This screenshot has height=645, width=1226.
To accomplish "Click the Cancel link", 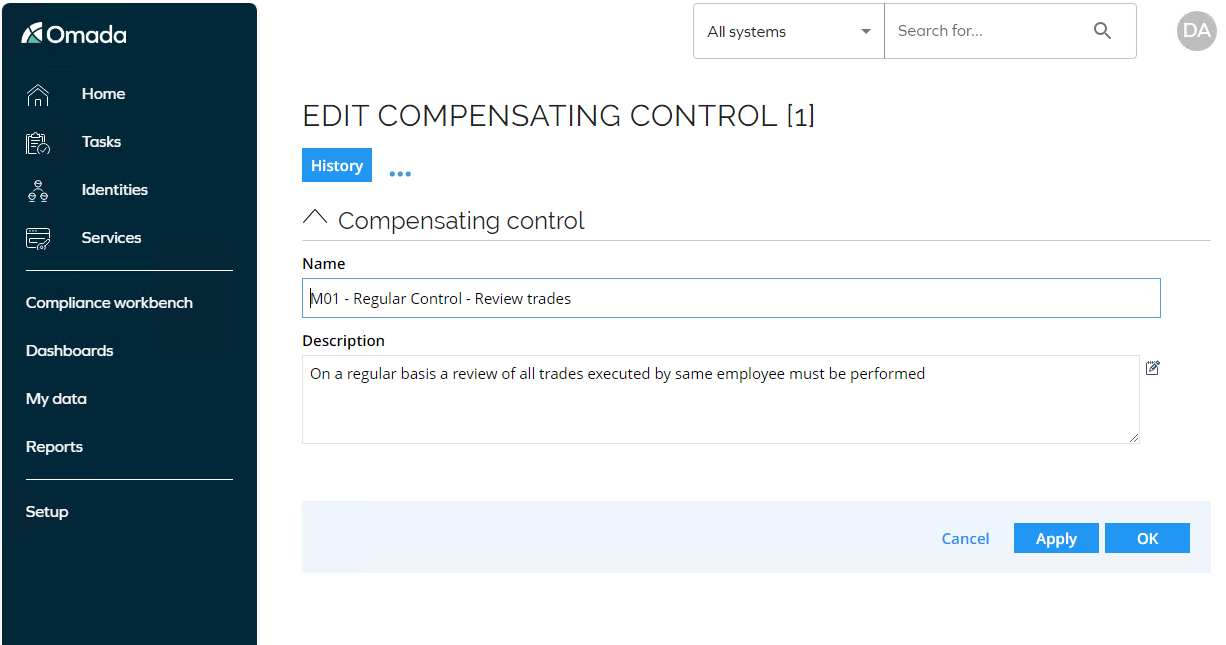I will pos(965,538).
